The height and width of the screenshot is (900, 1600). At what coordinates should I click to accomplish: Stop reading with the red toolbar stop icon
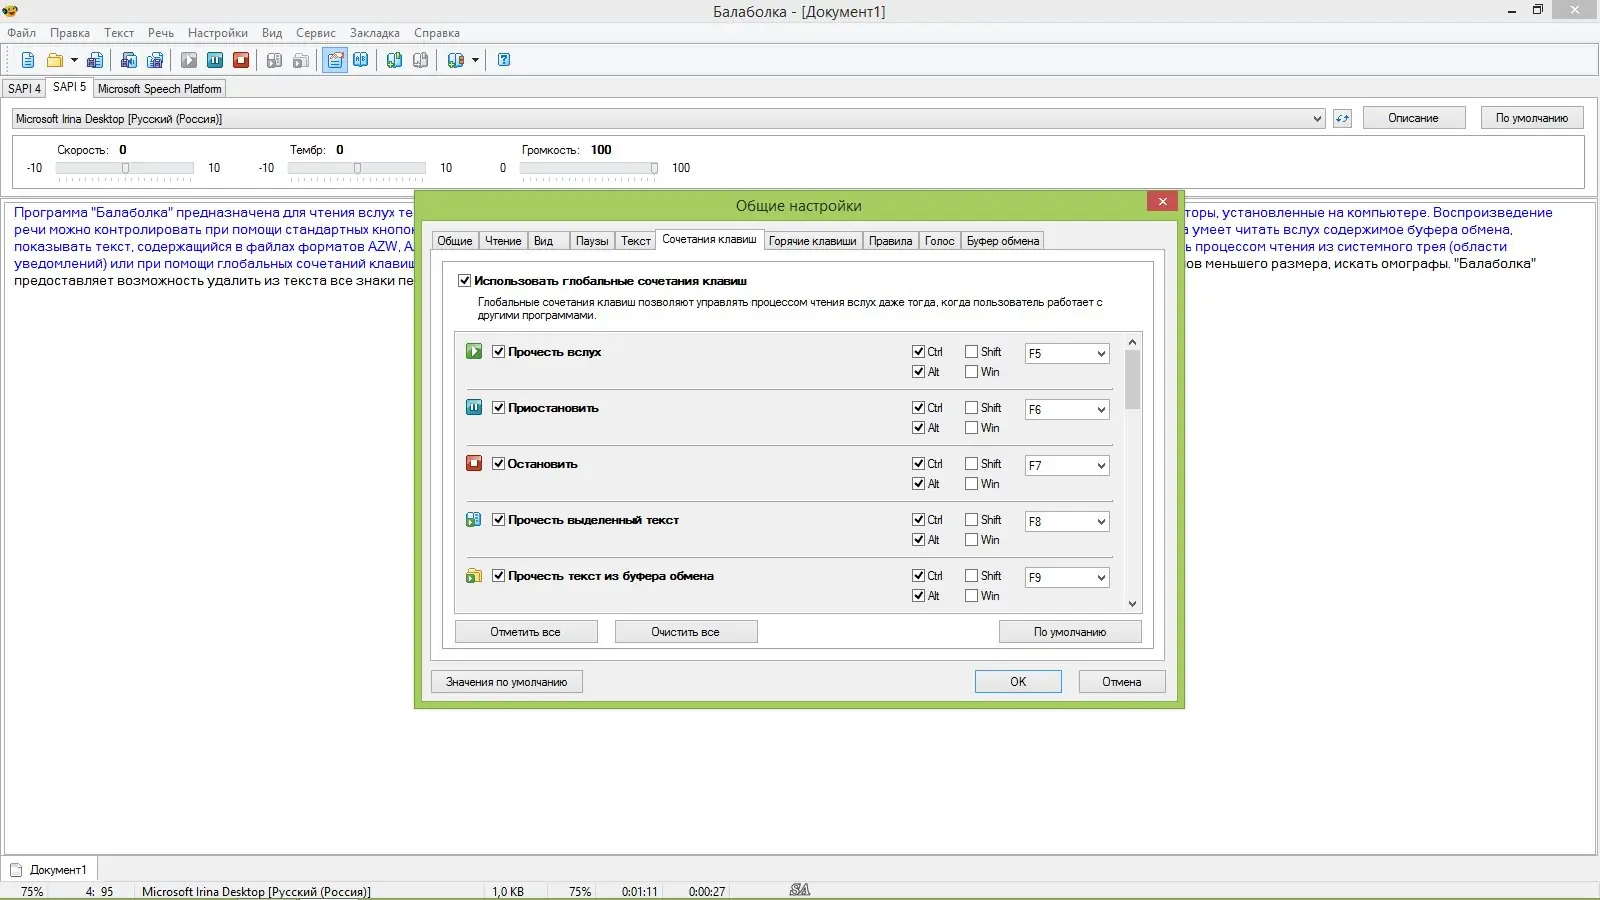[x=241, y=60]
